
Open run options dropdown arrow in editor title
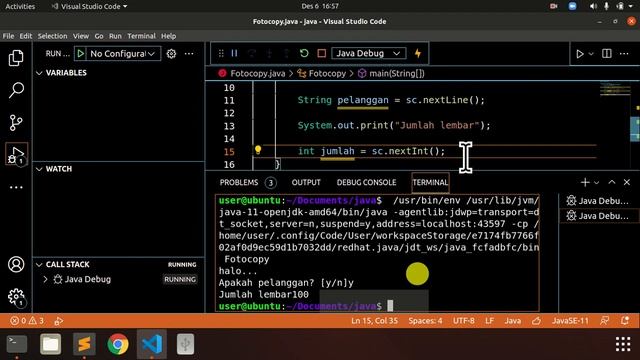click(591, 53)
